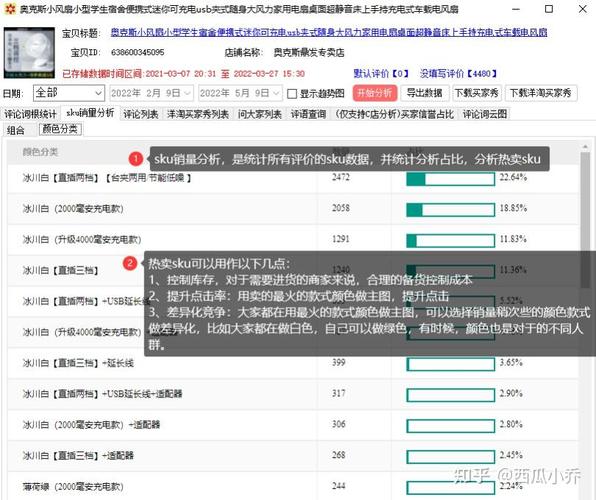This screenshot has width=596, height=500.
Task: Switch to the sku销量分析 tab
Action: (90, 113)
